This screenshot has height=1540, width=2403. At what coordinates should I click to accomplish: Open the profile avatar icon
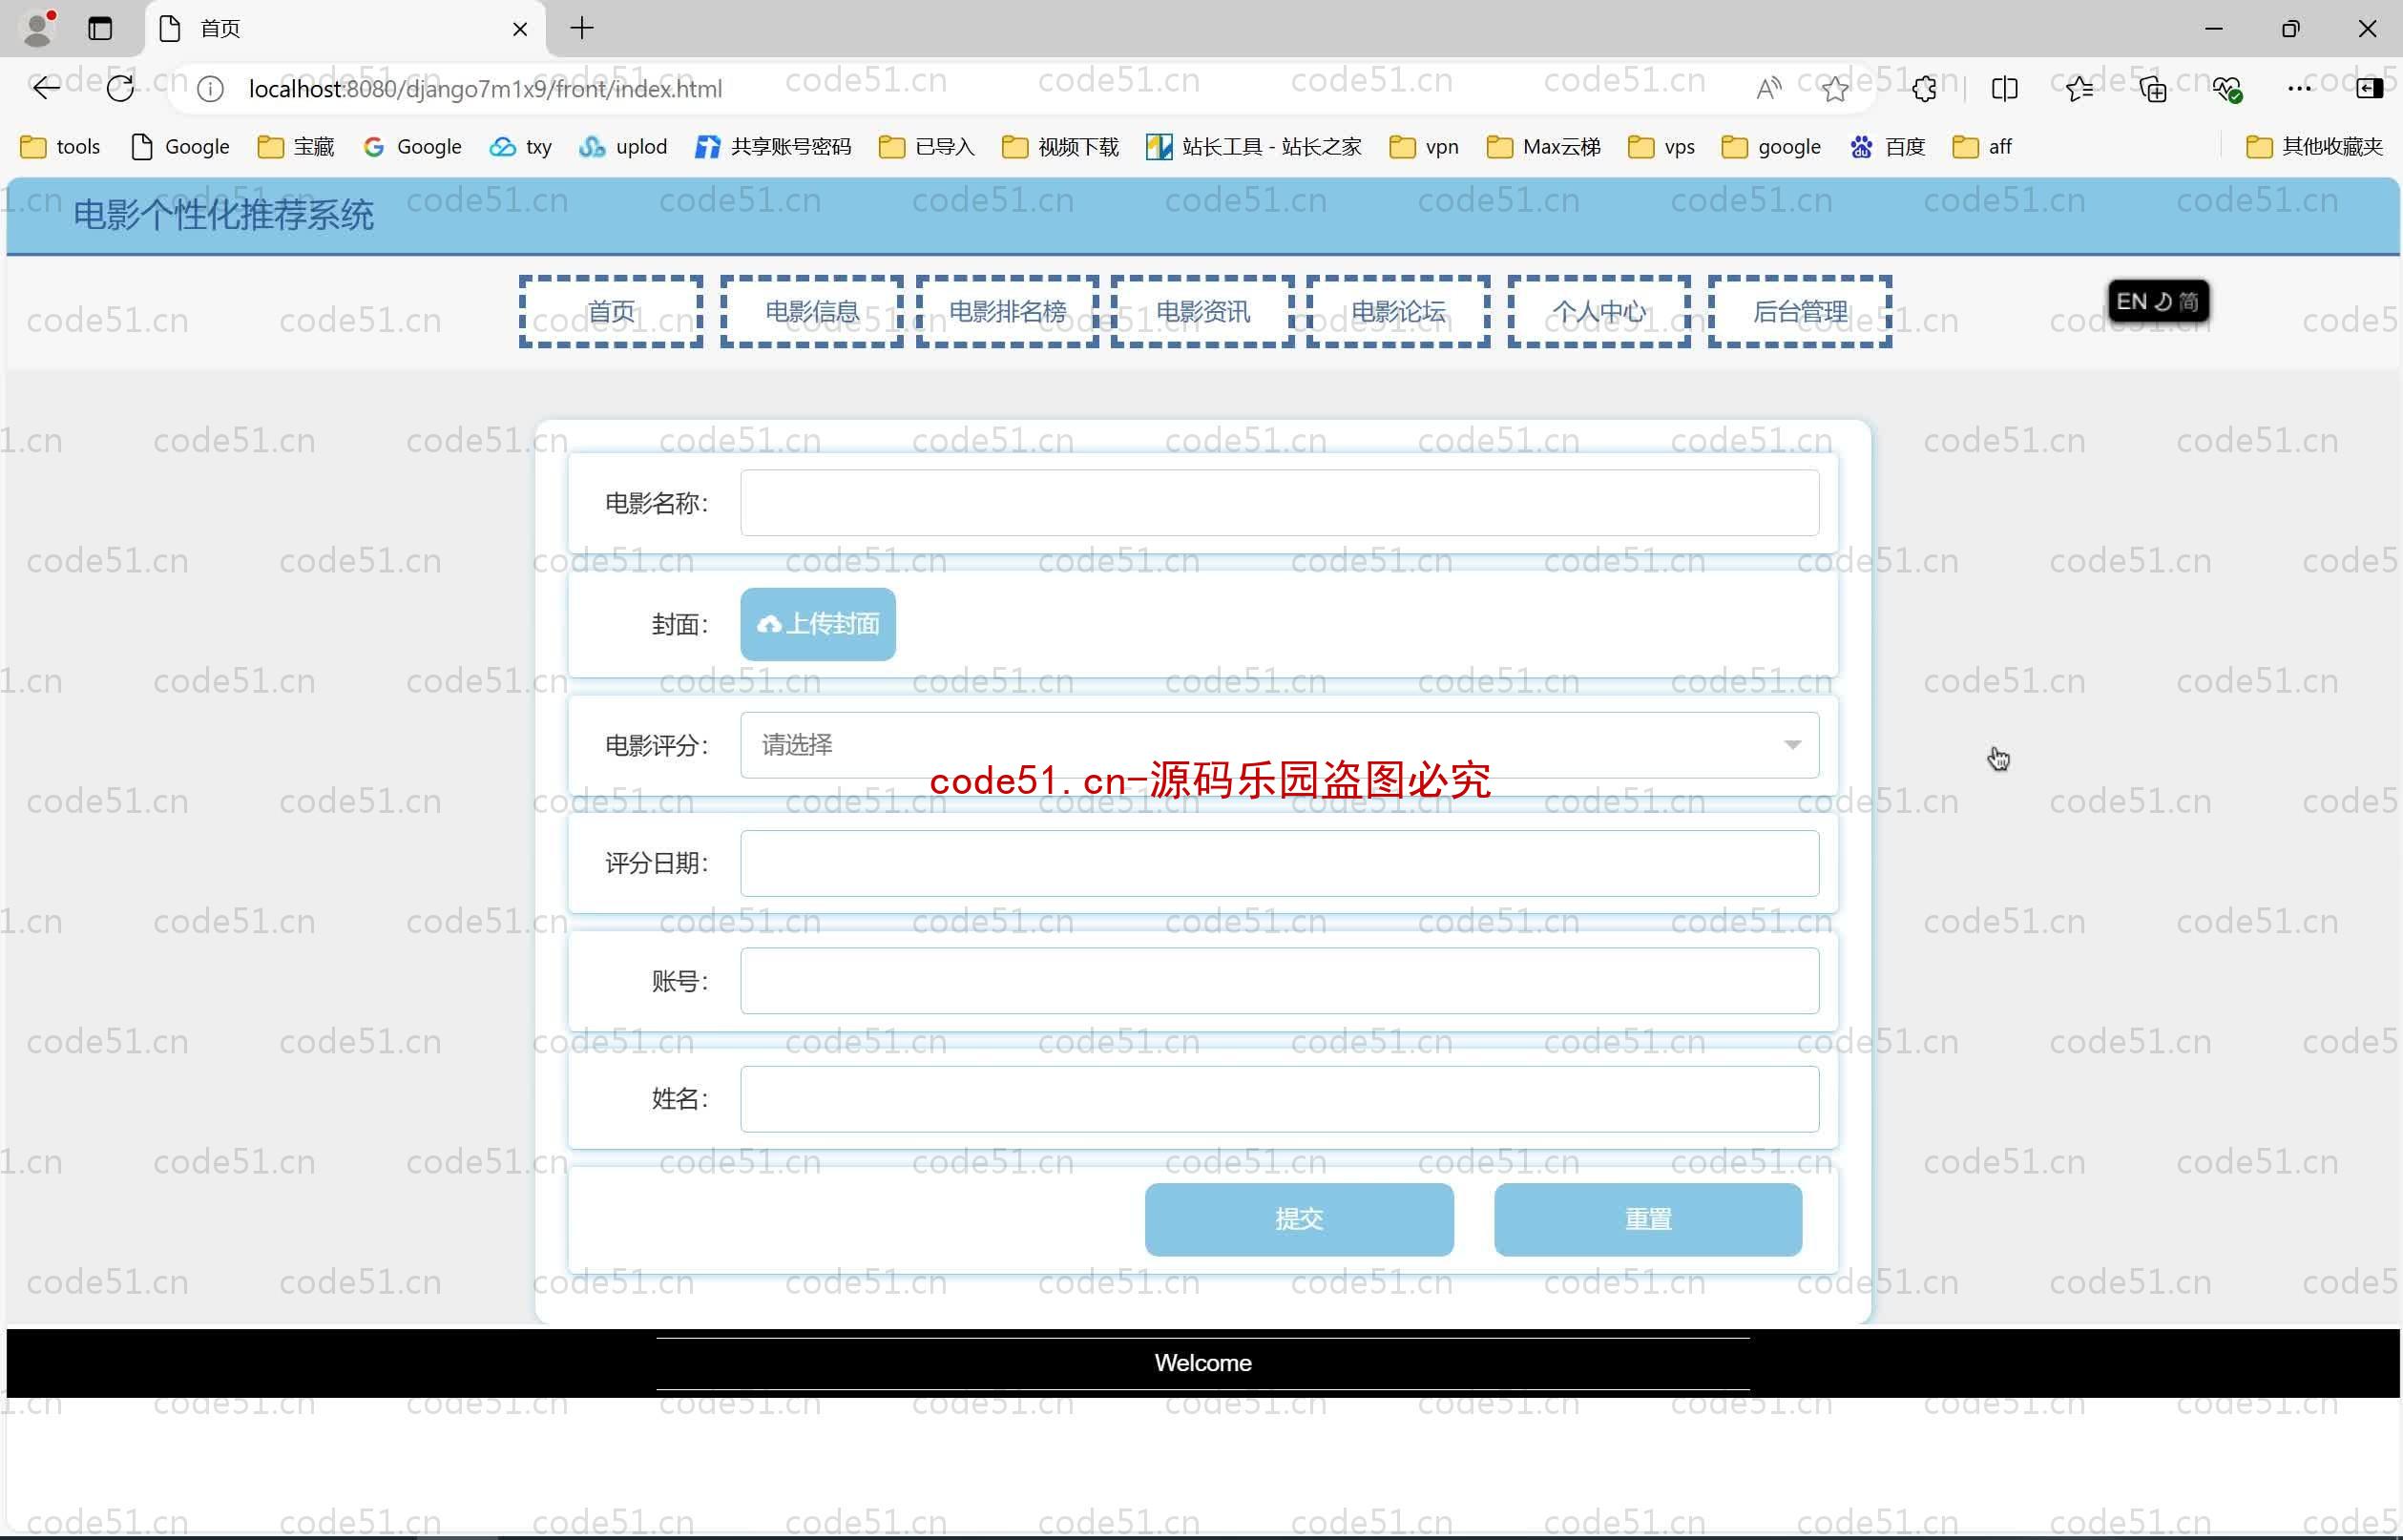pyautogui.click(x=38, y=28)
